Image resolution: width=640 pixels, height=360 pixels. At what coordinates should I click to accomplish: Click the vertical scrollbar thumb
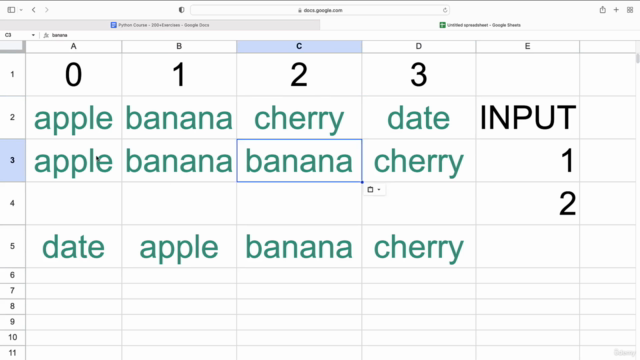click(637, 58)
